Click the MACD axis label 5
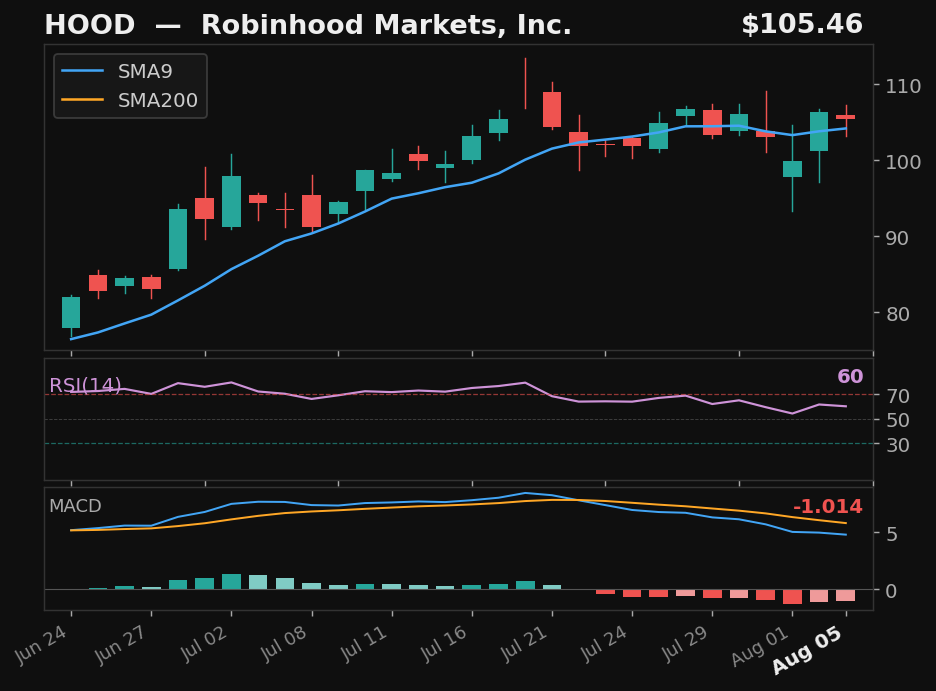Screen dimensions: 936x691 (x=891, y=534)
